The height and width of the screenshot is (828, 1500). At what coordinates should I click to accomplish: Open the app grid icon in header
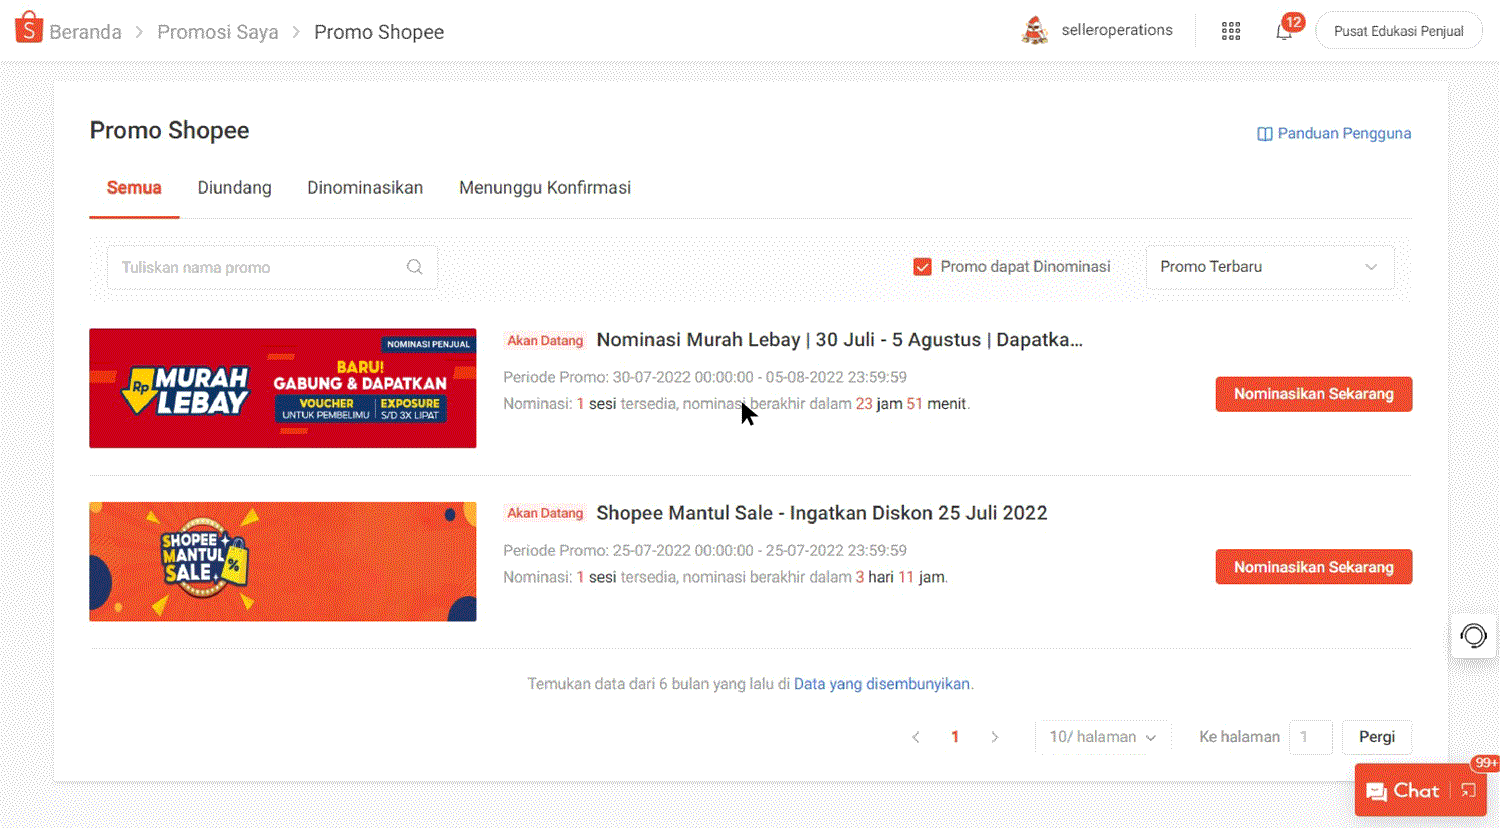(1231, 30)
